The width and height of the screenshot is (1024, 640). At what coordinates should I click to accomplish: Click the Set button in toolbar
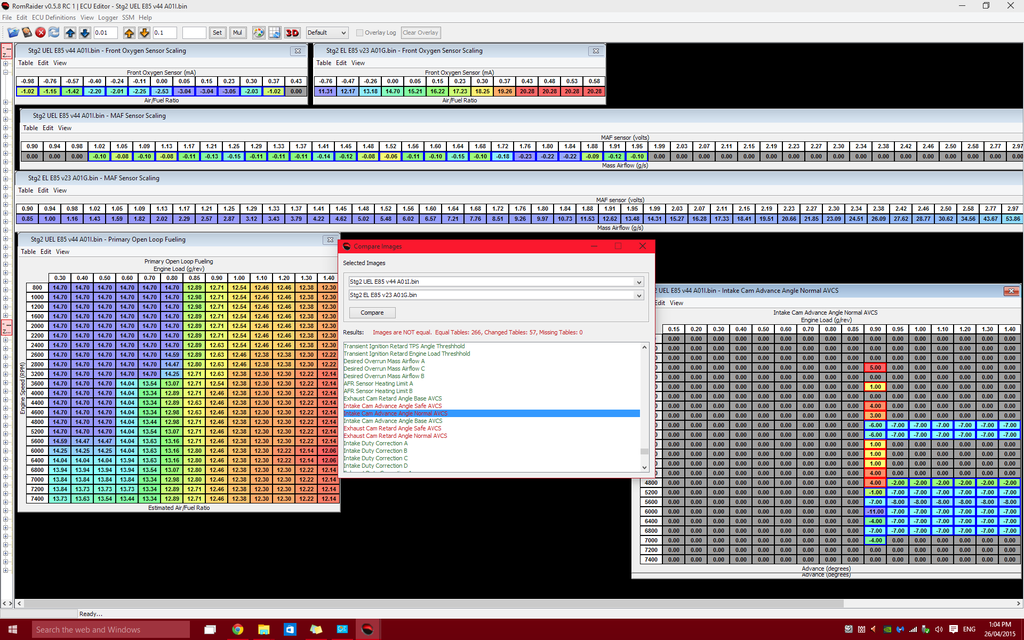(x=217, y=32)
